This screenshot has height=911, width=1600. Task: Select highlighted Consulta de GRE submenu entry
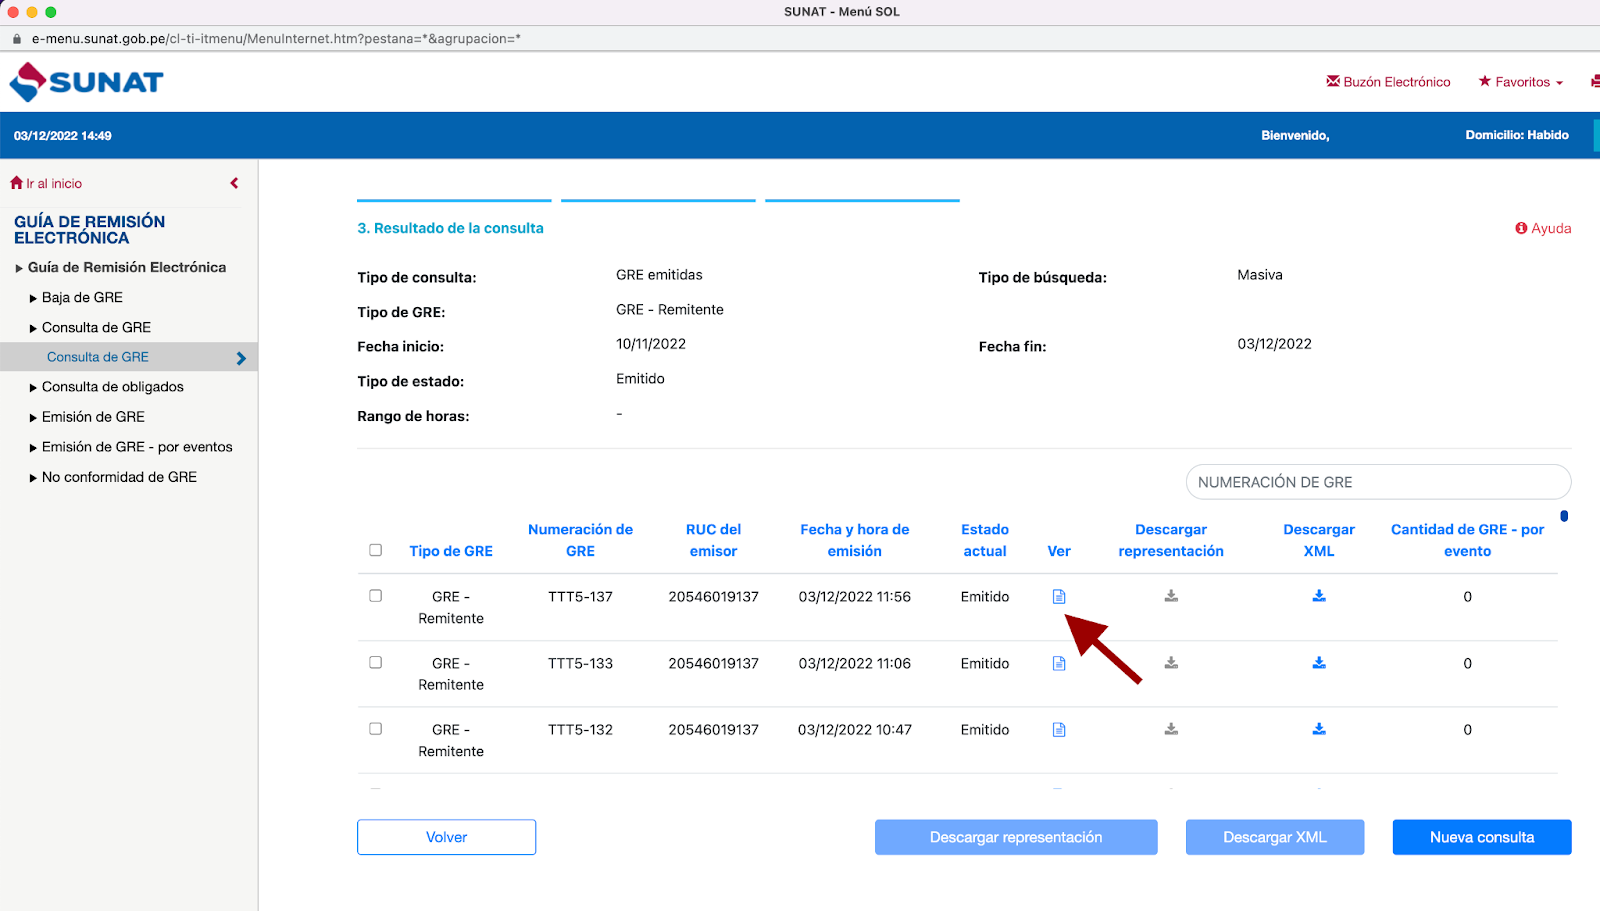pos(98,357)
